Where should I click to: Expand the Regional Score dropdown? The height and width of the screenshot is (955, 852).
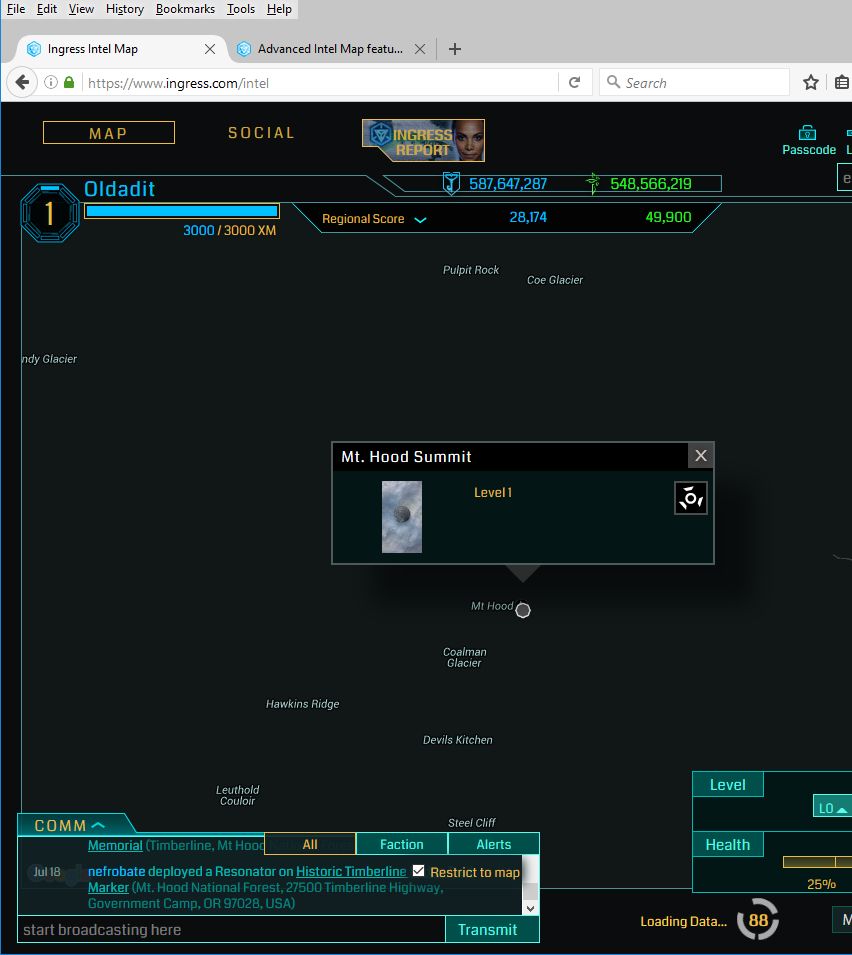420,220
